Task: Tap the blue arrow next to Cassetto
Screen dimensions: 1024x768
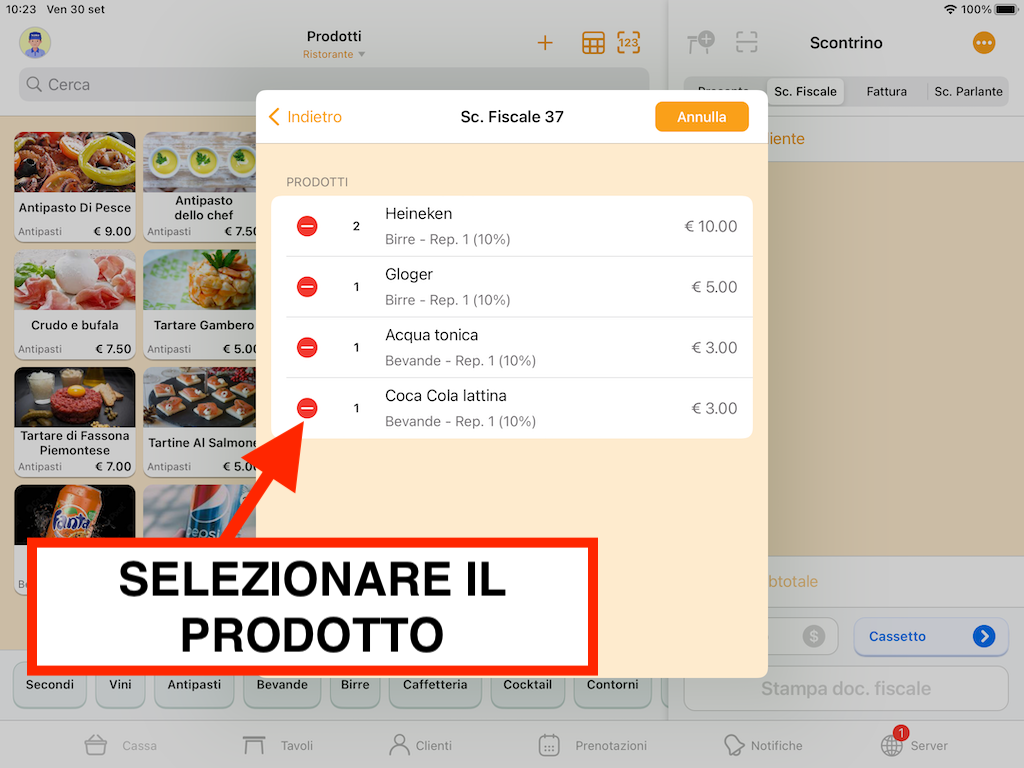Action: point(984,636)
